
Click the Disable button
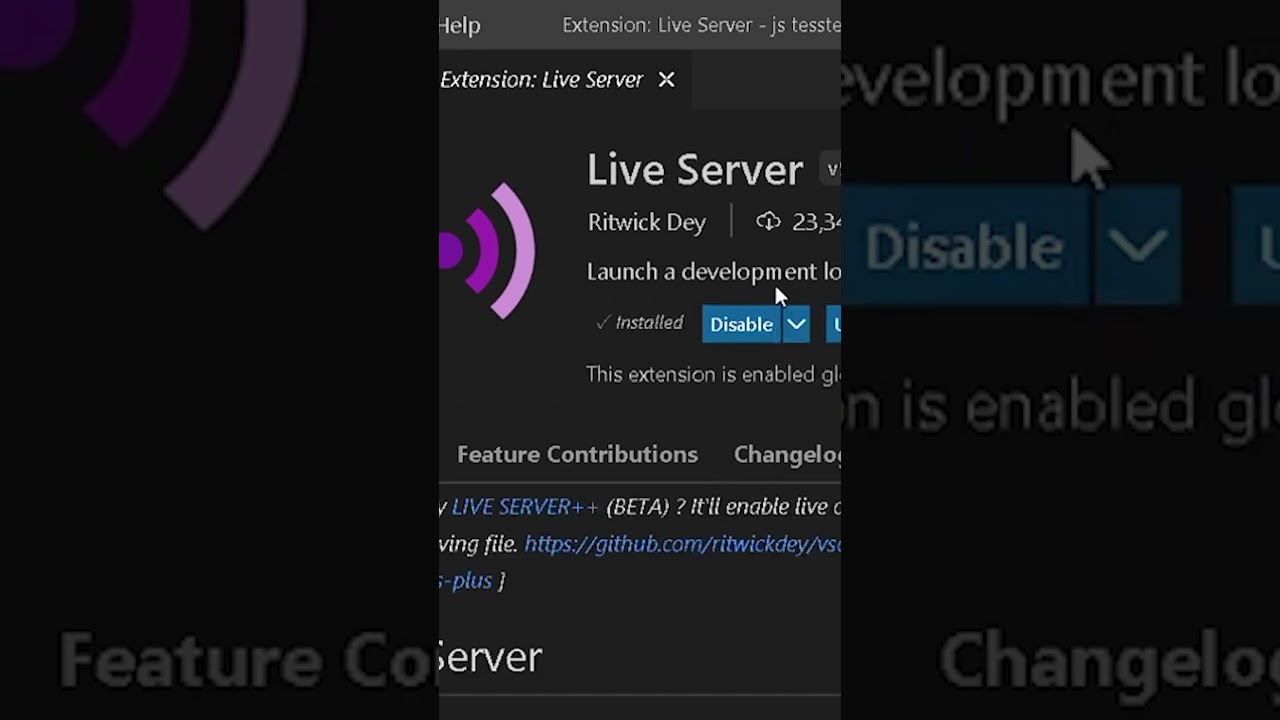coord(741,324)
